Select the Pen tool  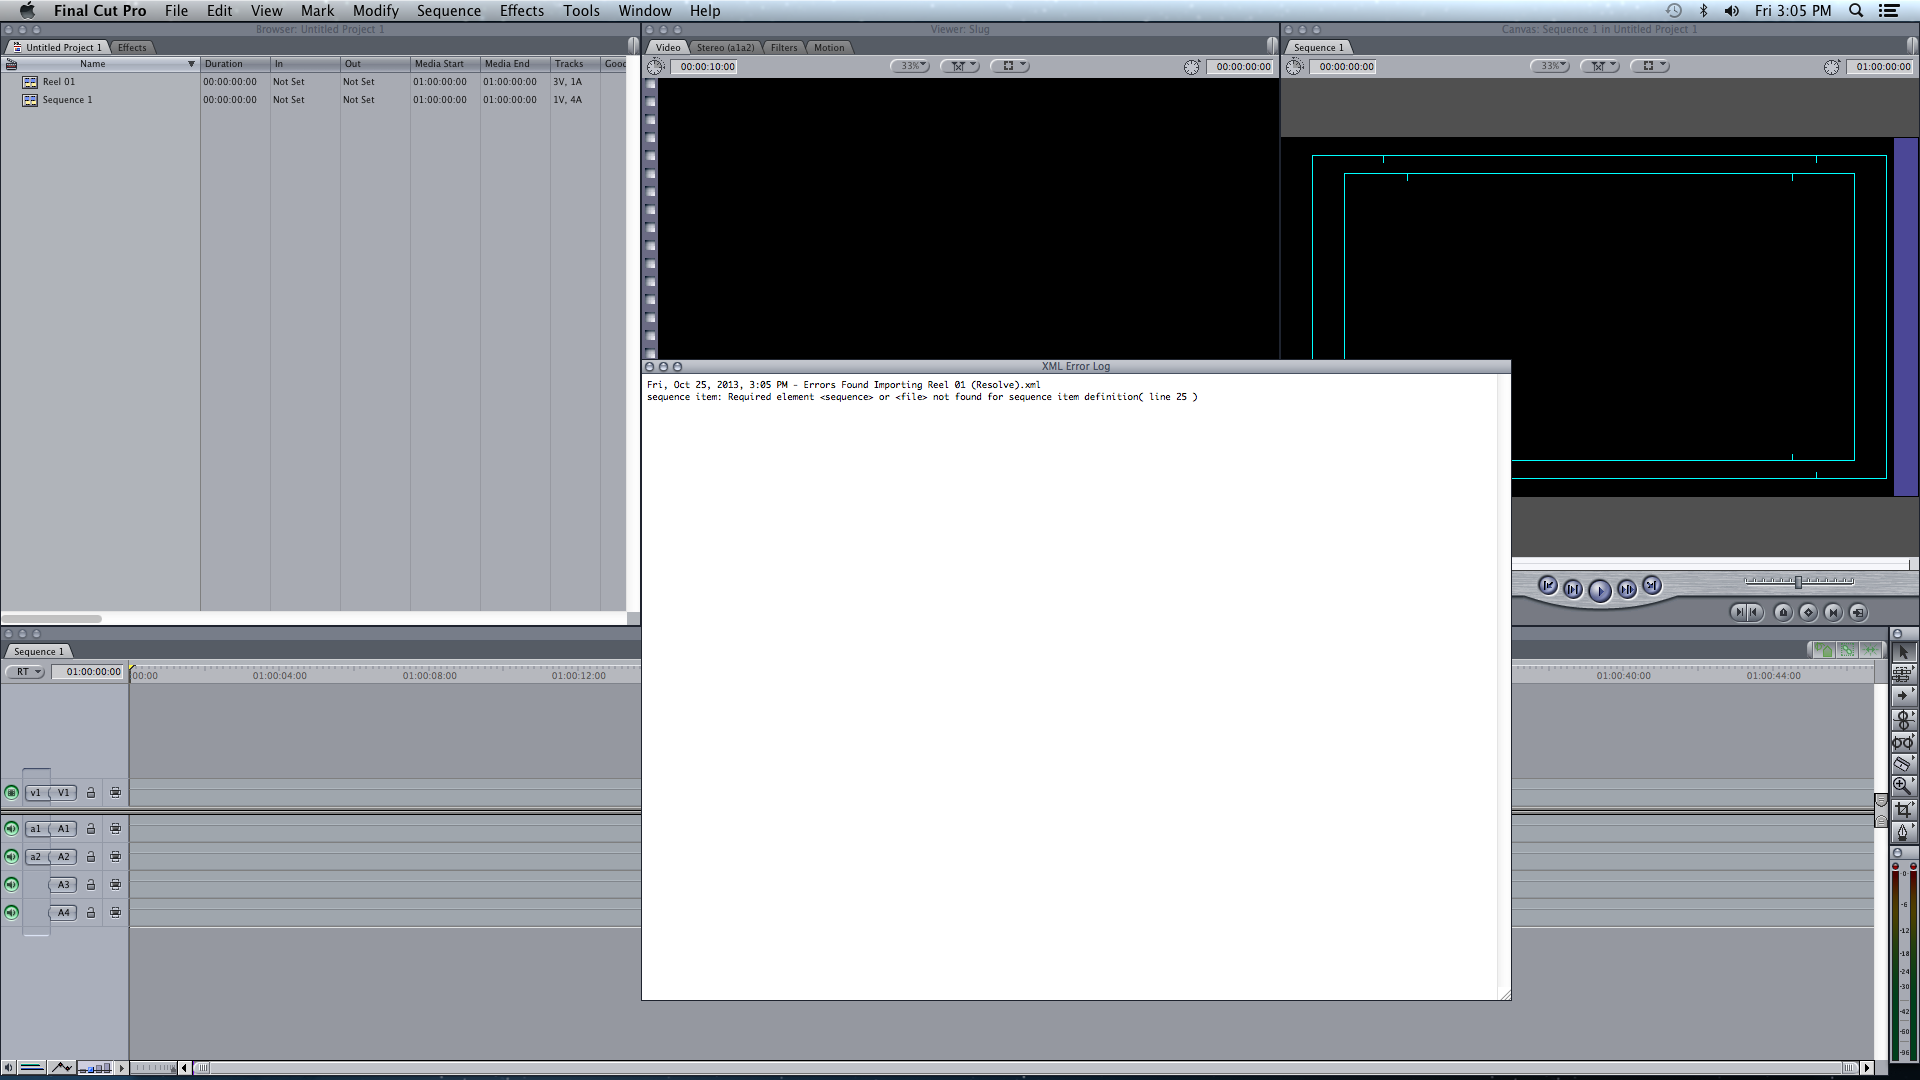1903,831
